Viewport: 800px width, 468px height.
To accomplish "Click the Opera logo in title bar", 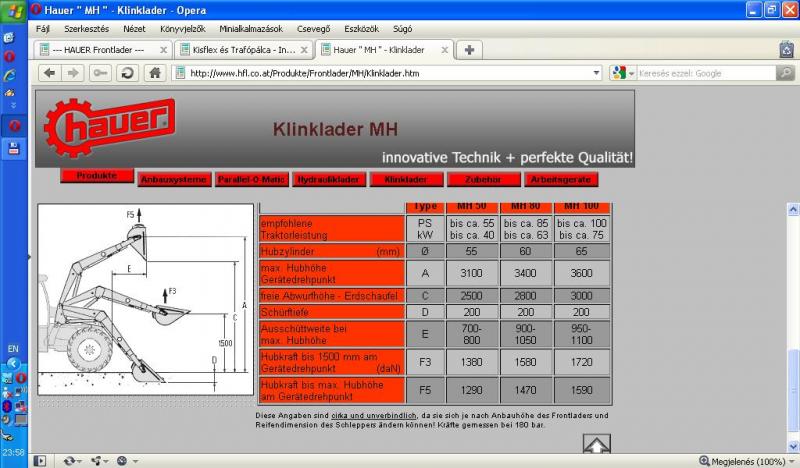I will (36, 9).
